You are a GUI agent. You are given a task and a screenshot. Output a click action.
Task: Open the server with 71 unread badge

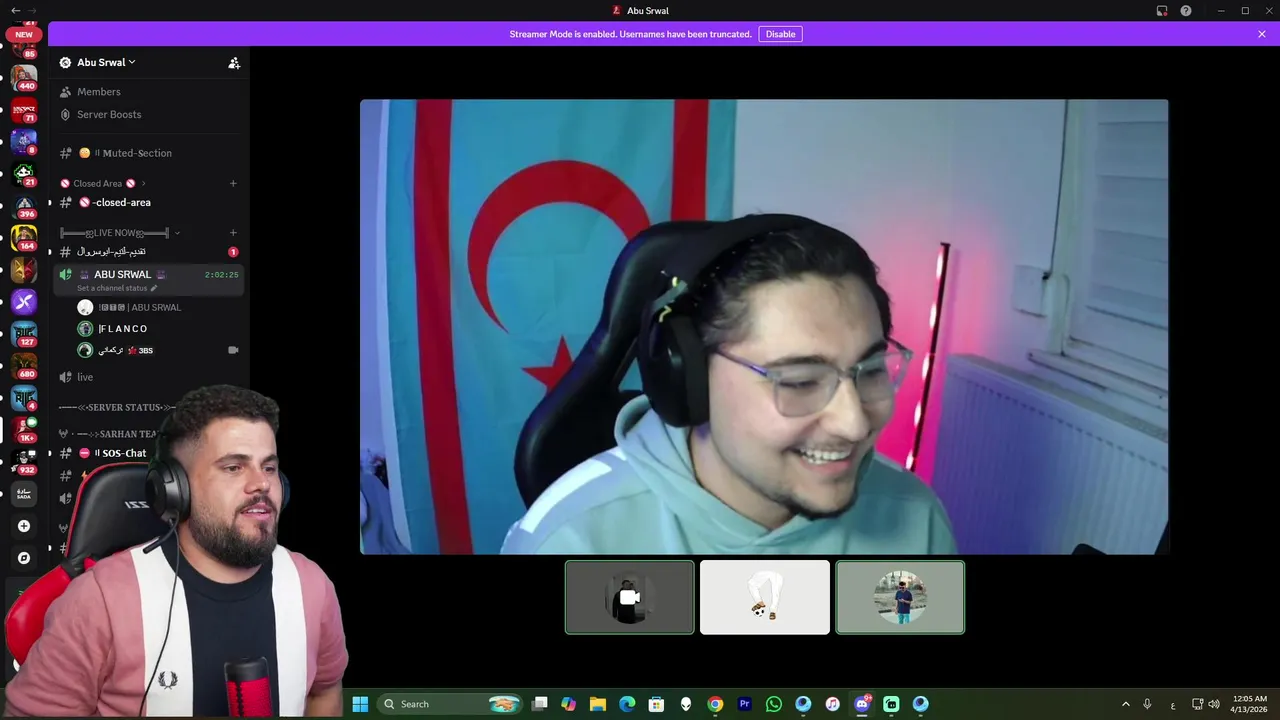pyautogui.click(x=24, y=110)
